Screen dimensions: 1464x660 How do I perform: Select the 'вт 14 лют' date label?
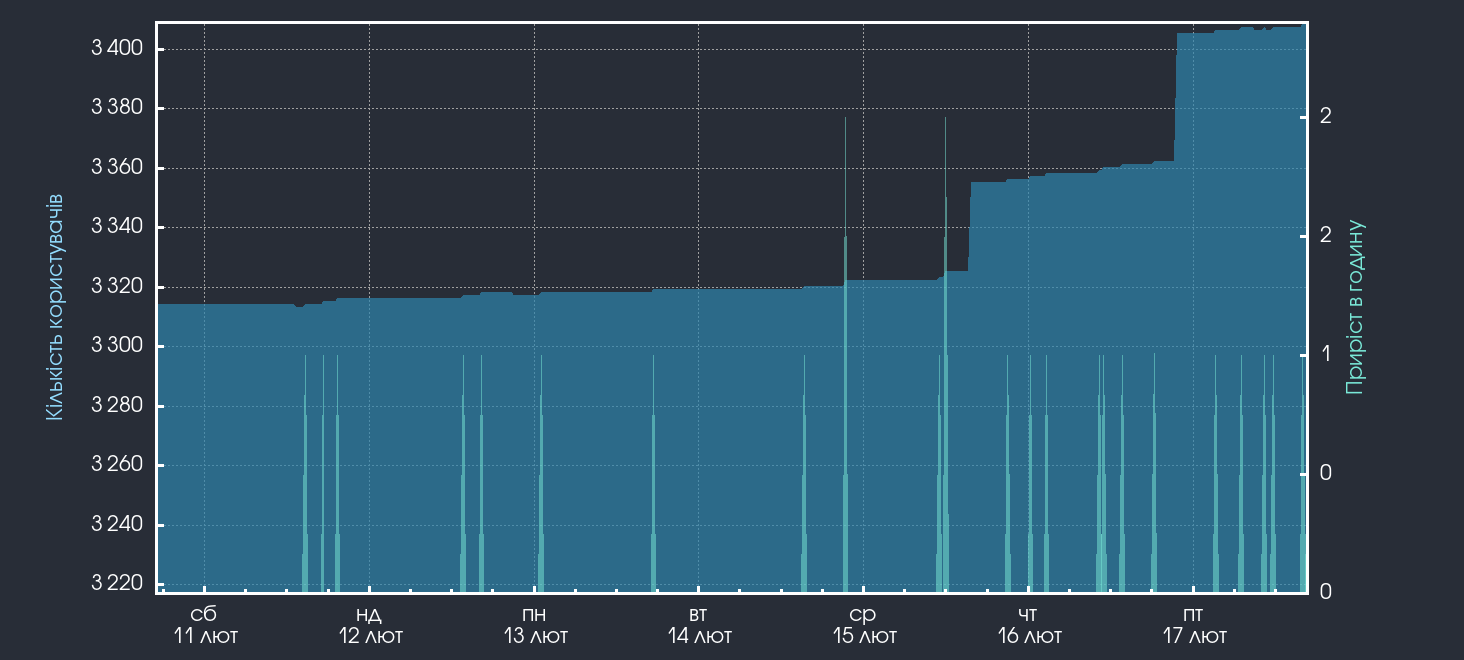pos(700,625)
